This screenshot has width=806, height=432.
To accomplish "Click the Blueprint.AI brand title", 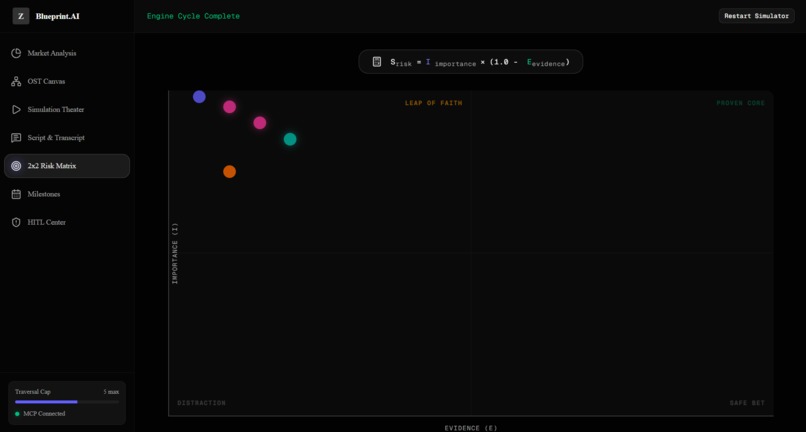I will click(58, 16).
